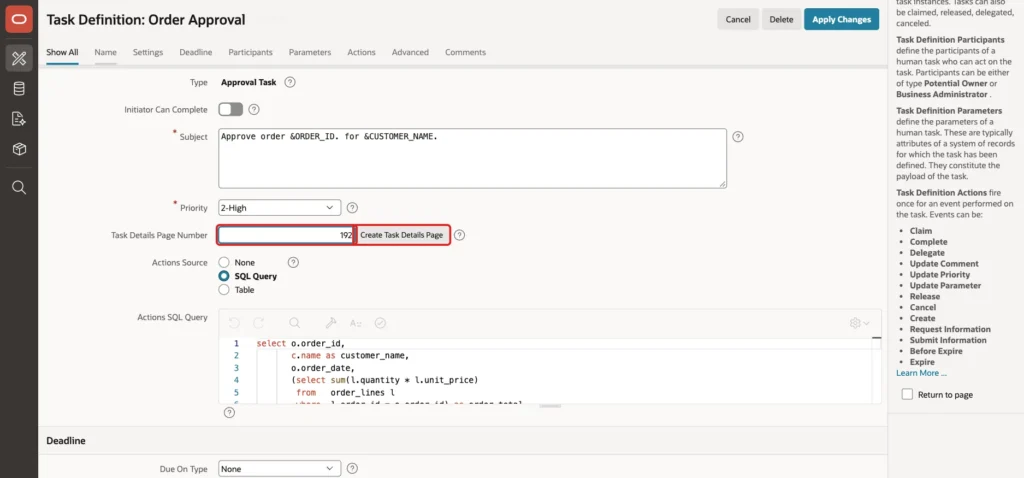Image resolution: width=1024 pixels, height=478 pixels.
Task: Click the Redo icon in SQL editor
Action: (x=259, y=323)
